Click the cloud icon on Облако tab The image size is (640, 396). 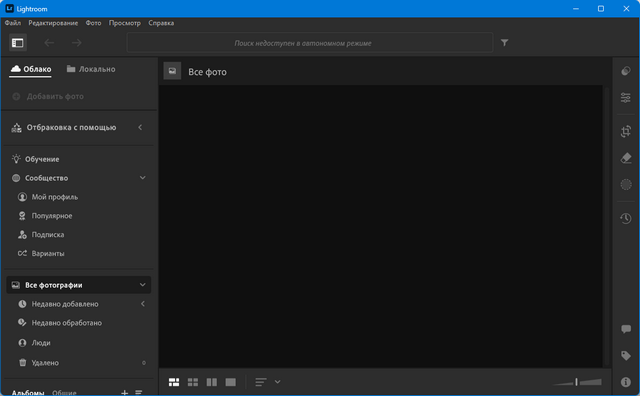pyautogui.click(x=16, y=69)
